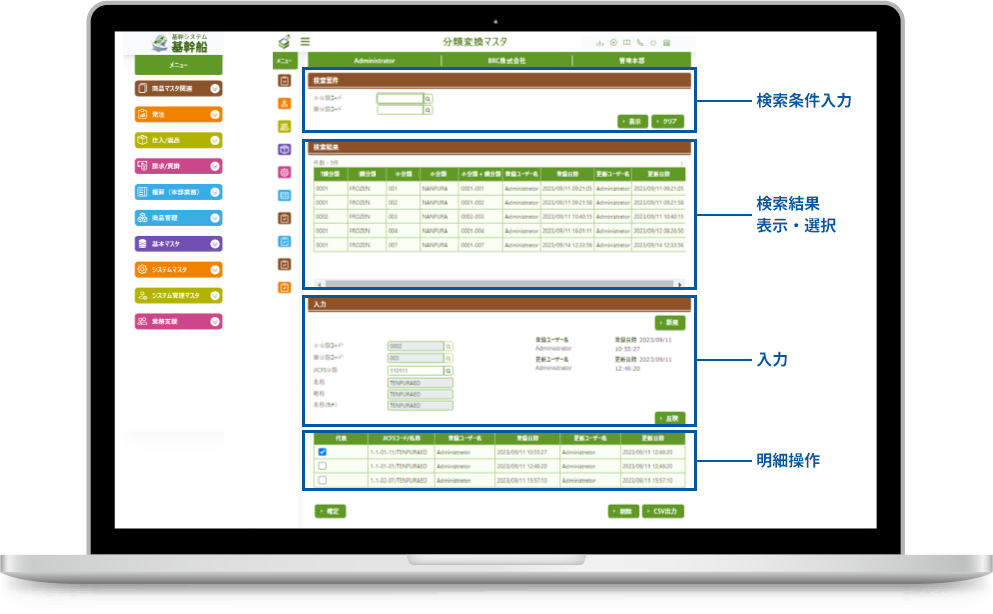Click the phone icon in the top toolbar

639,43
